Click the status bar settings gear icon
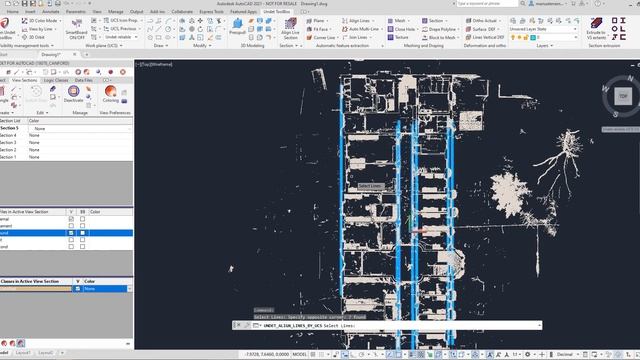This screenshot has height=360, width=640. [x=527, y=354]
